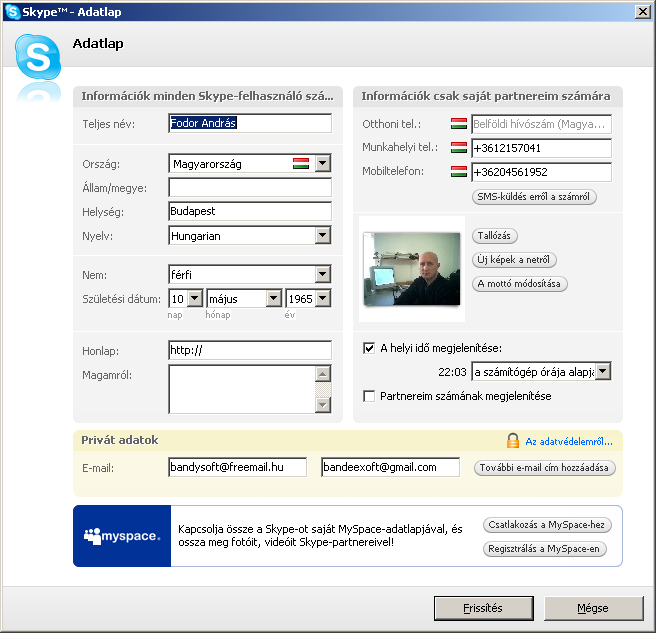Toggle Partnereim számának megjelenítése checkbox
Viewport: 656px width, 633px height.
pyautogui.click(x=369, y=396)
